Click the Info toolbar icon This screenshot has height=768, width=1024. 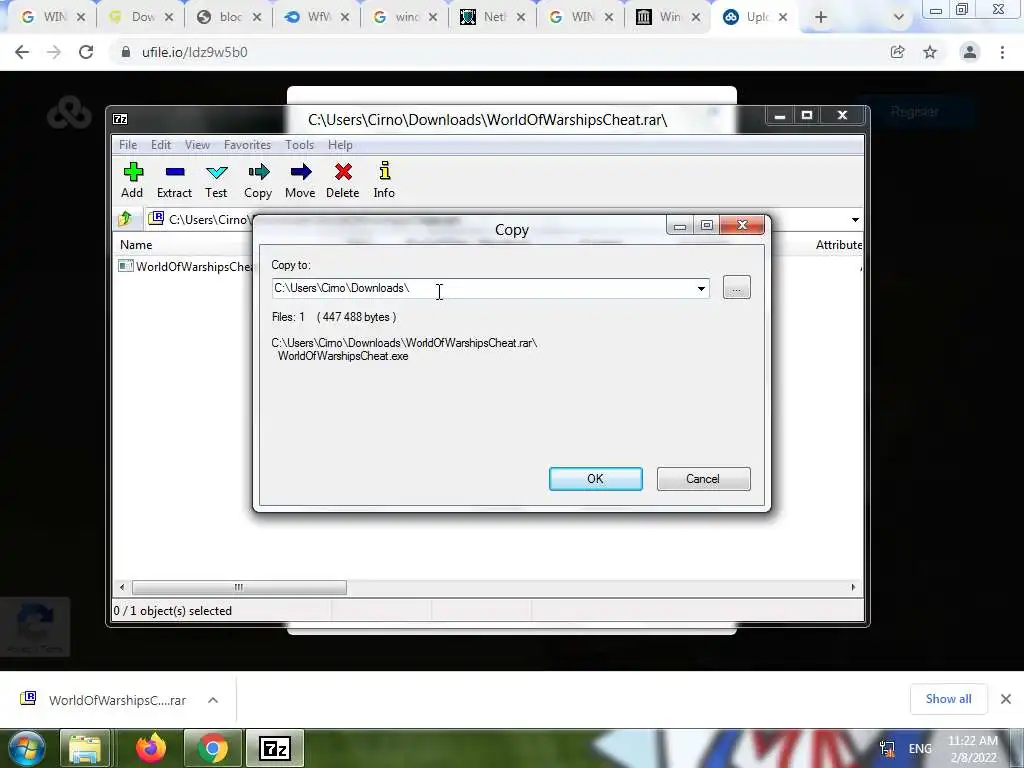tap(384, 180)
